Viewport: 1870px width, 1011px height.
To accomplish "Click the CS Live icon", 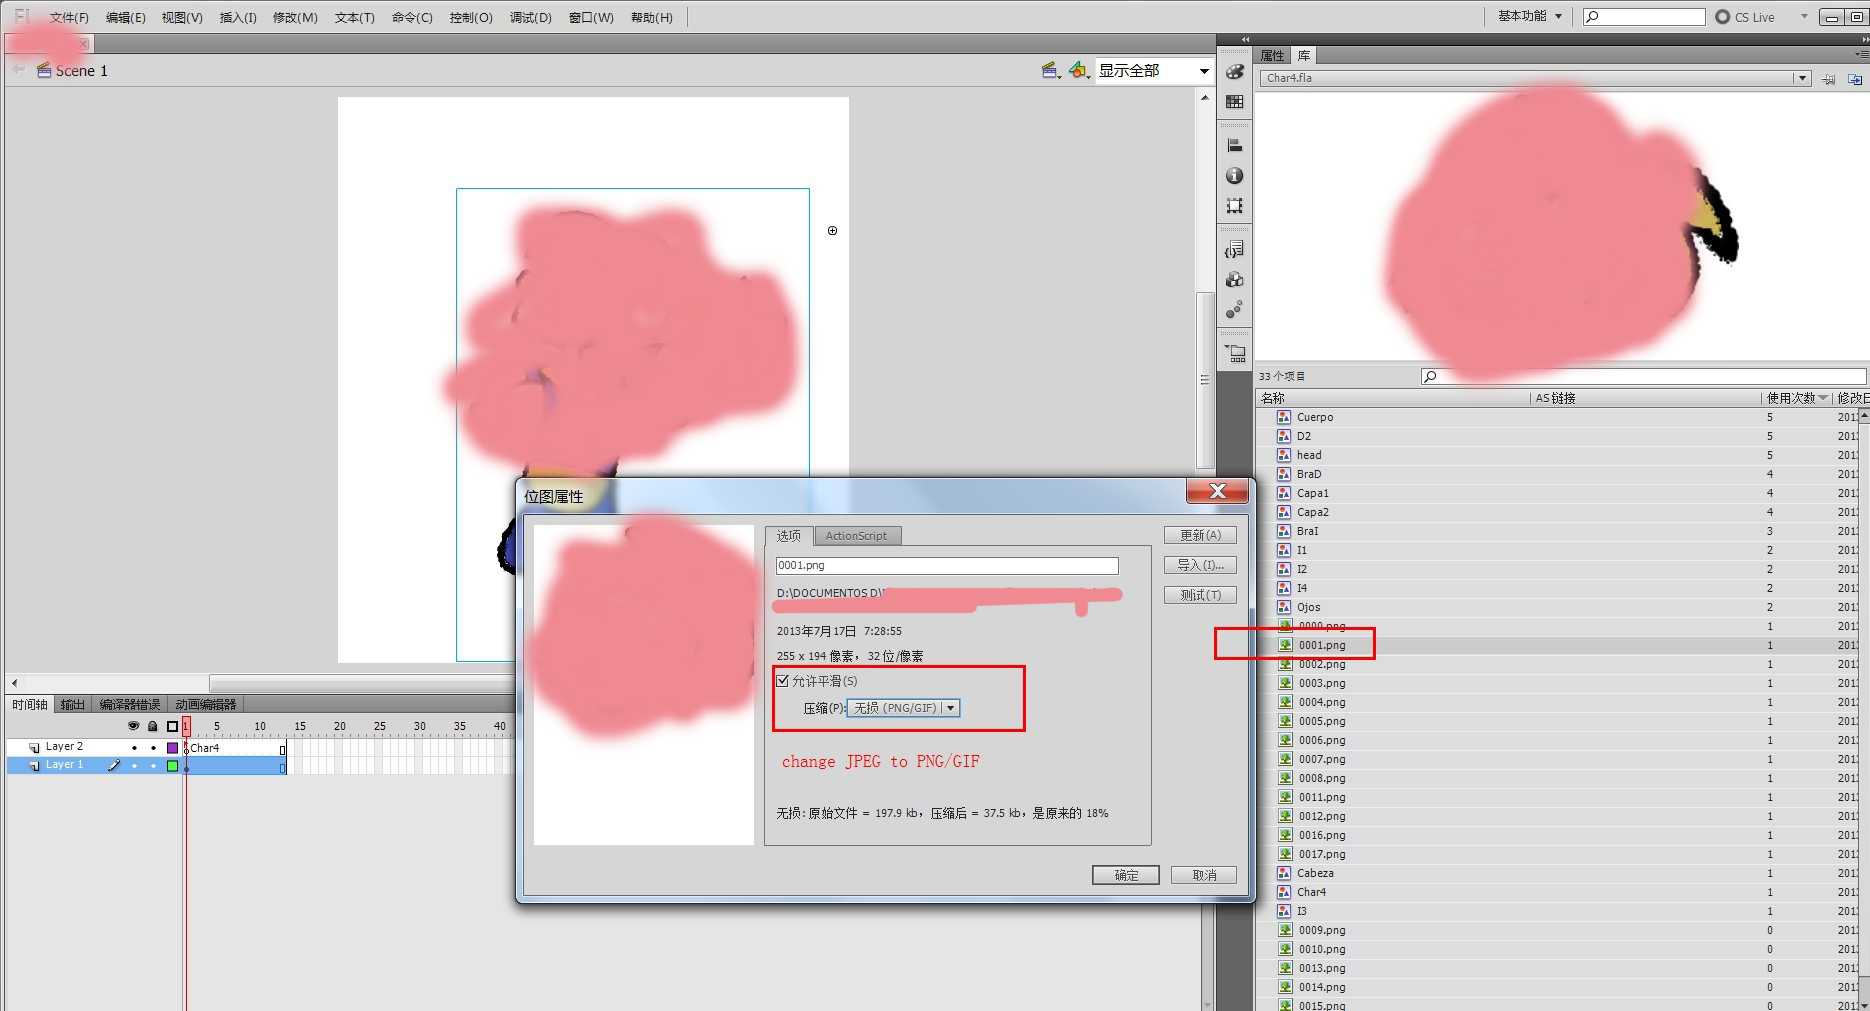I will [x=1722, y=17].
